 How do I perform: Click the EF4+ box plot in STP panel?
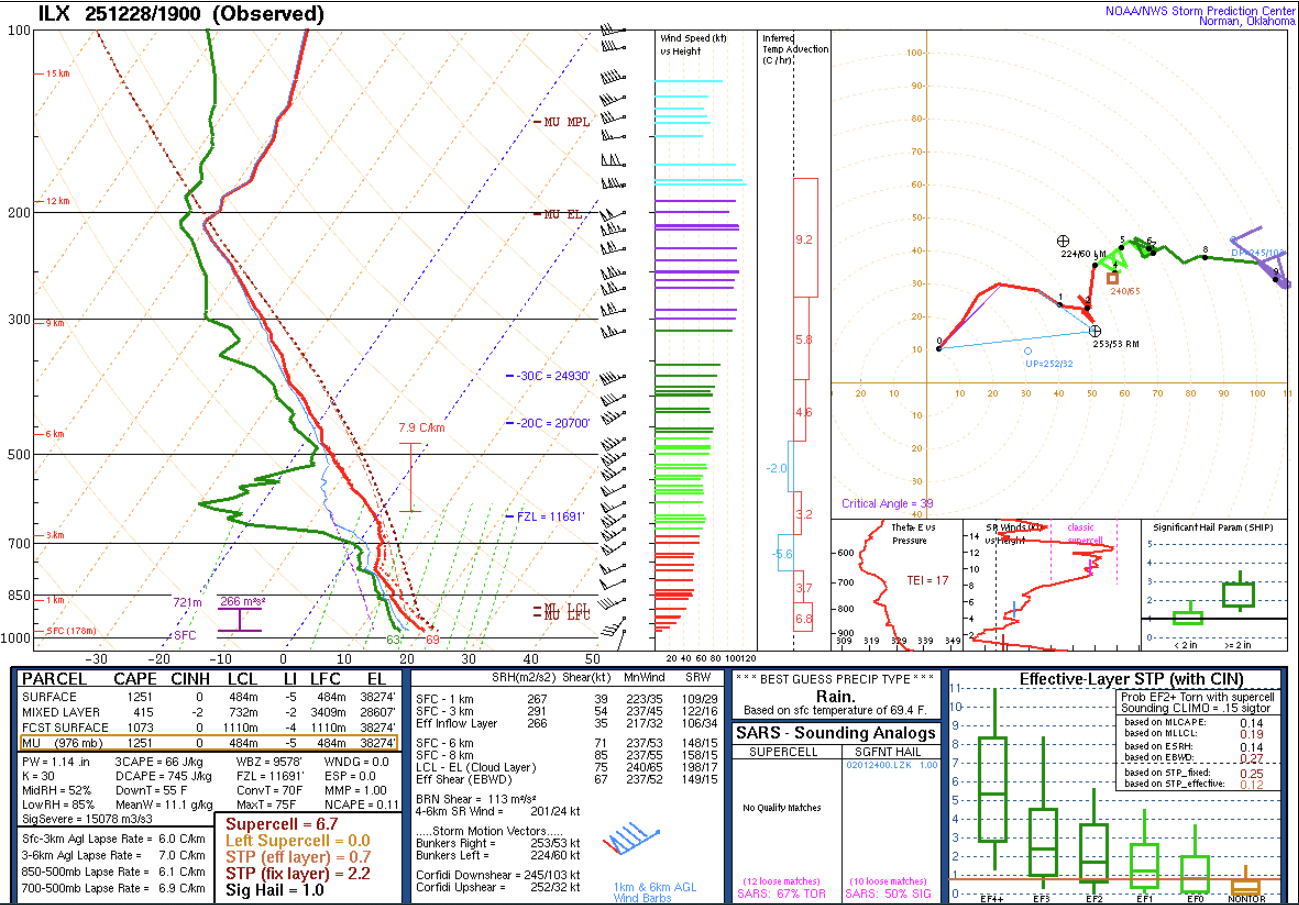(993, 789)
